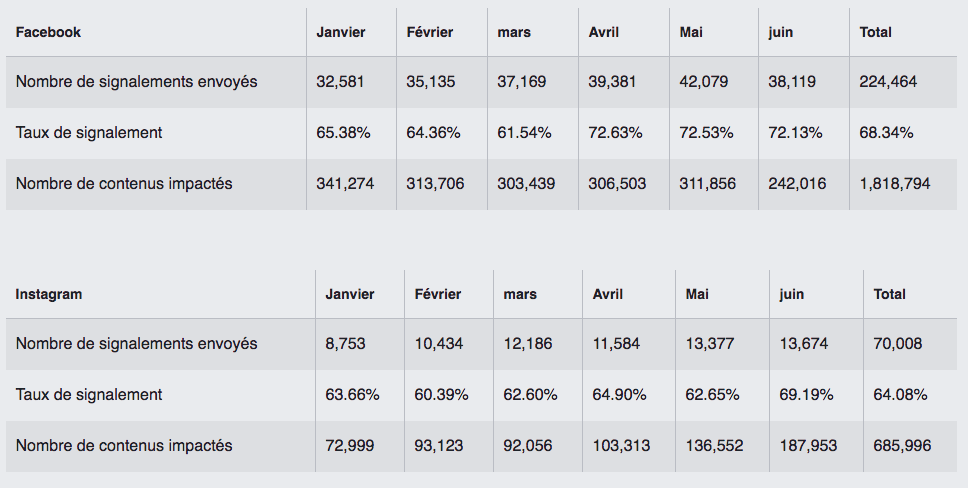
Task: Click Instagram juin taux 69.19%
Action: [x=806, y=395]
